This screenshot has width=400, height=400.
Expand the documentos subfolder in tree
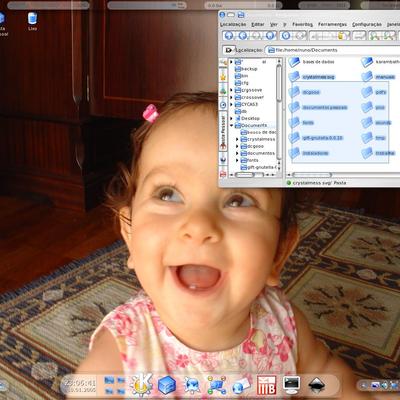click(x=237, y=153)
